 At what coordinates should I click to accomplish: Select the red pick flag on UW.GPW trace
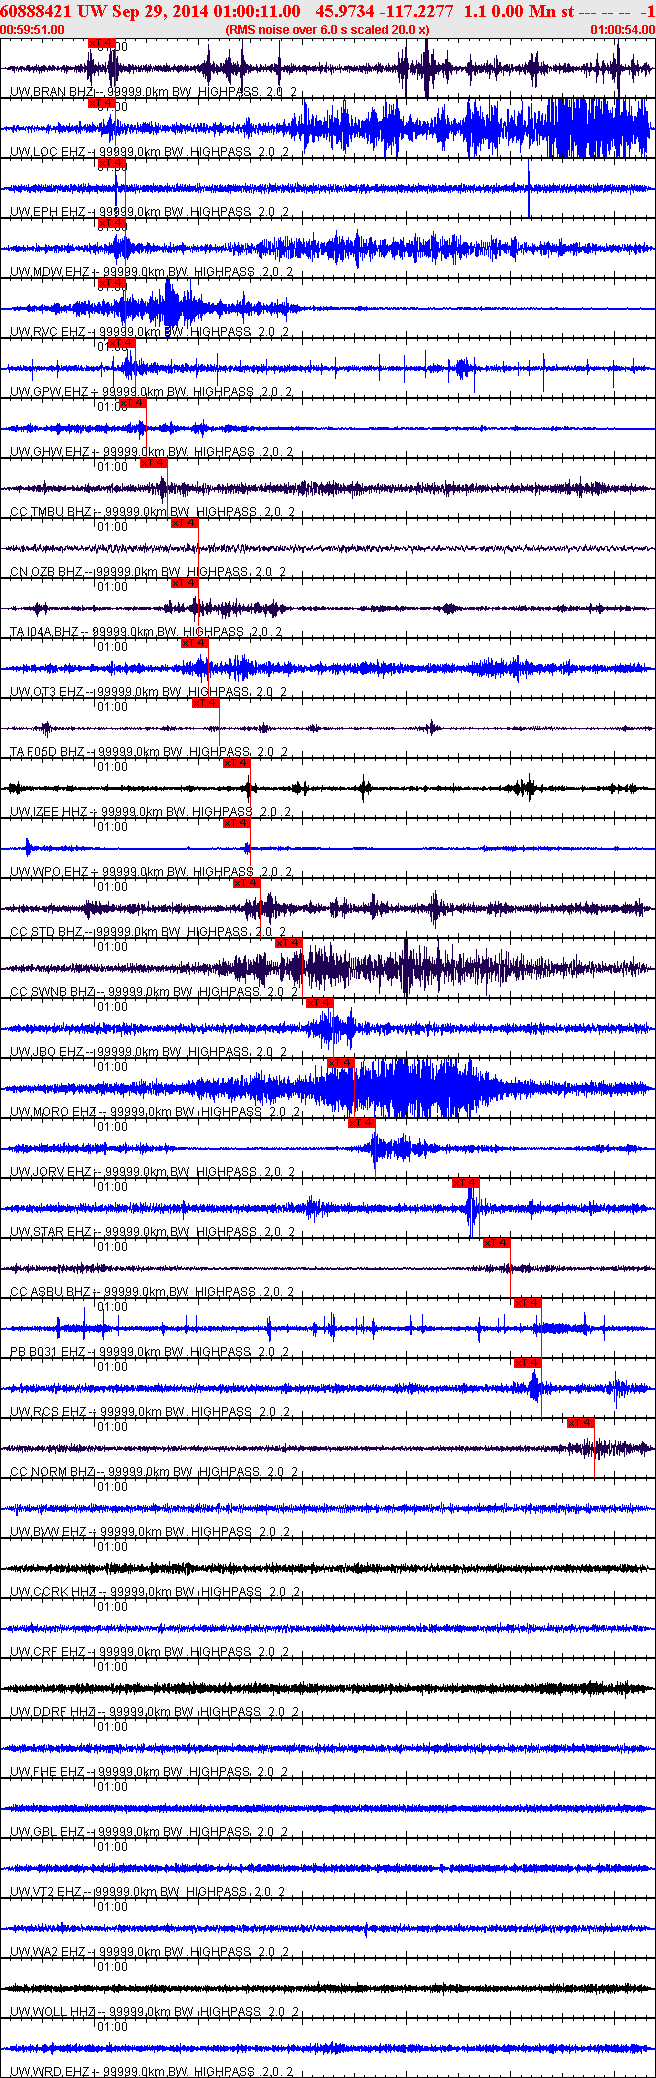point(122,343)
